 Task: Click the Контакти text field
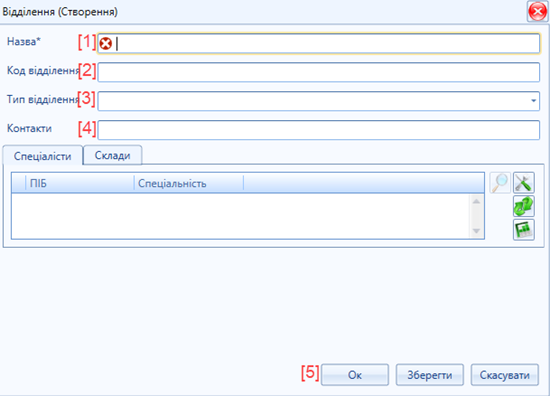click(x=318, y=130)
